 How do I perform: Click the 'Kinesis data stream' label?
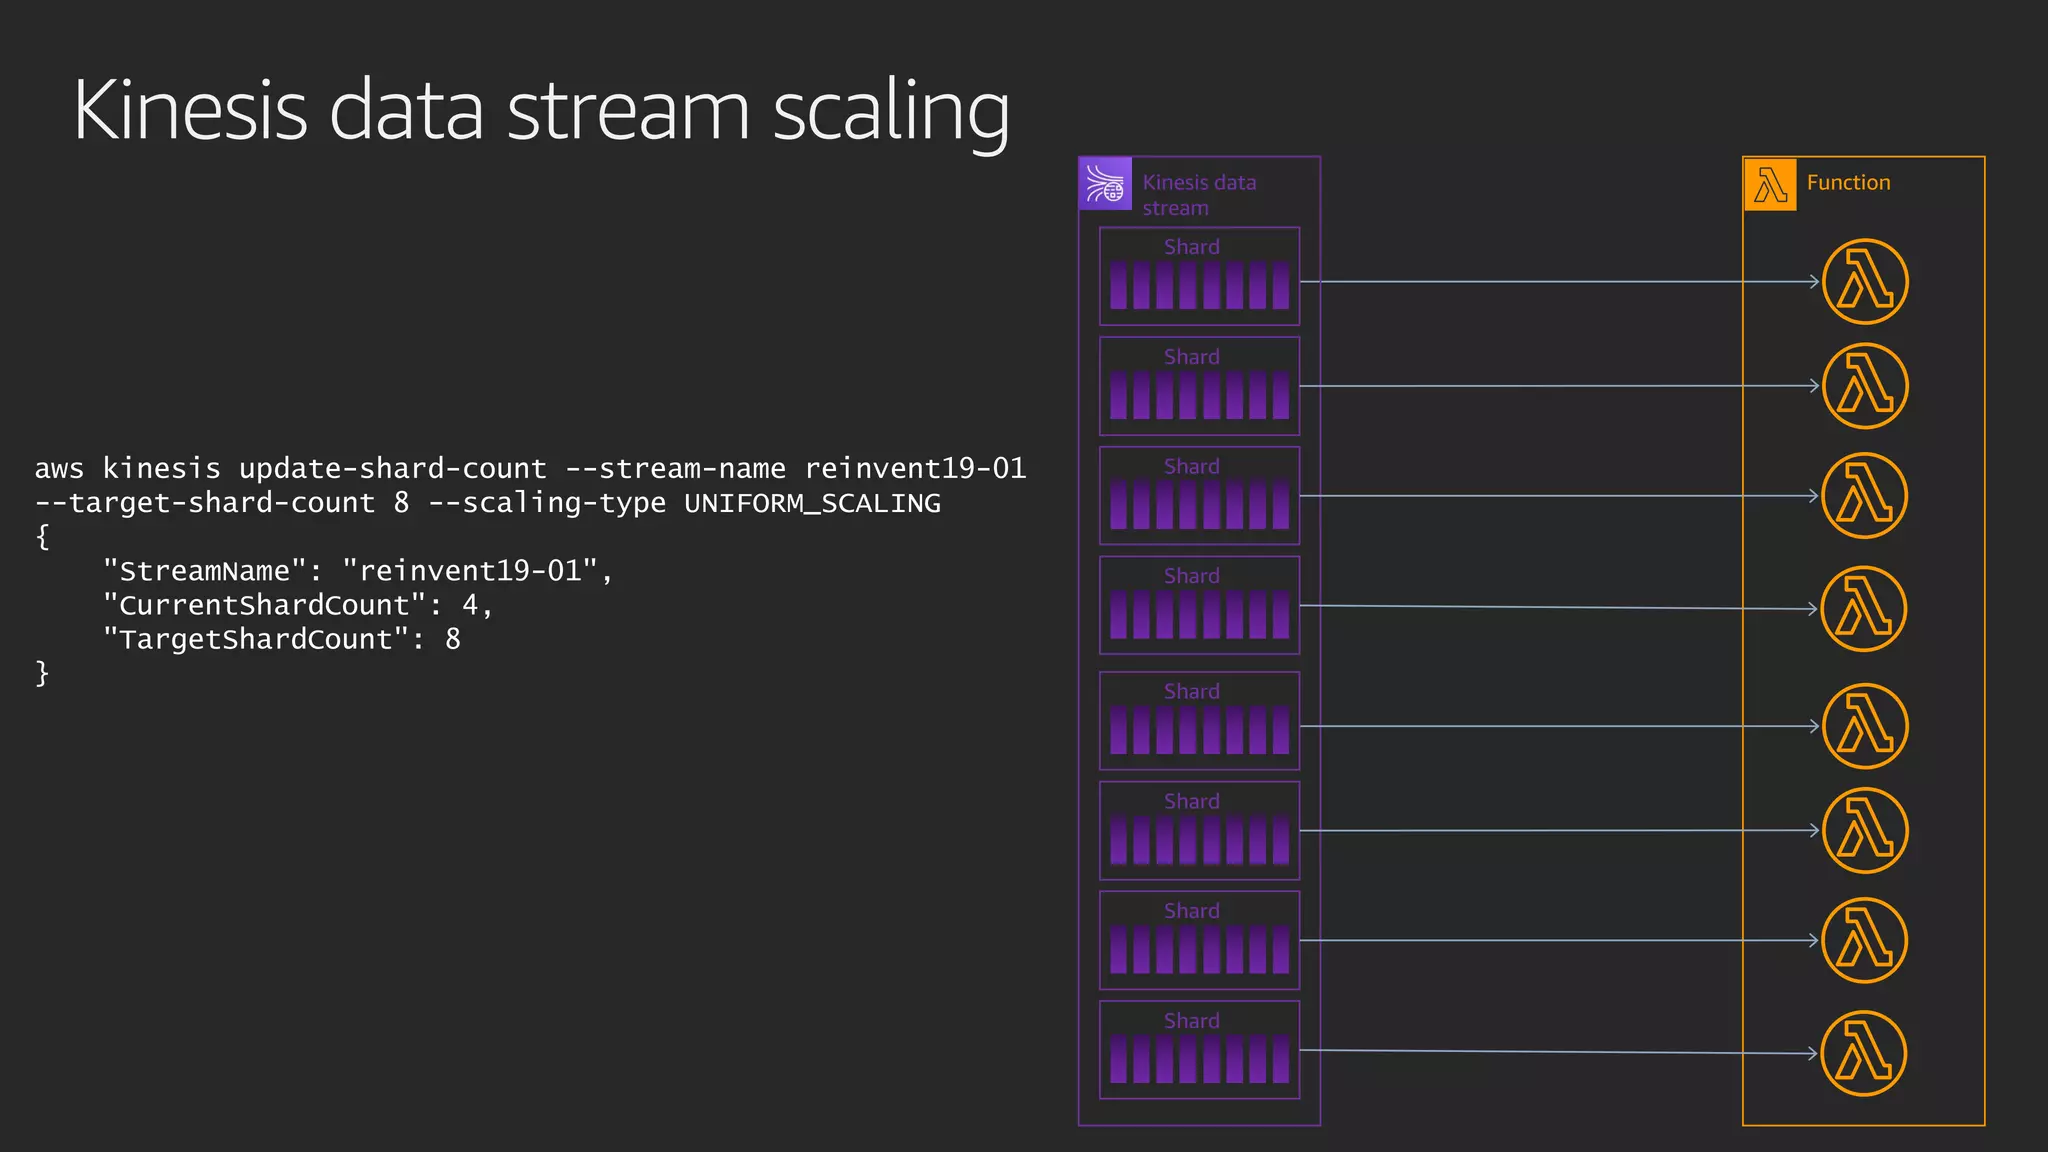coord(1199,195)
